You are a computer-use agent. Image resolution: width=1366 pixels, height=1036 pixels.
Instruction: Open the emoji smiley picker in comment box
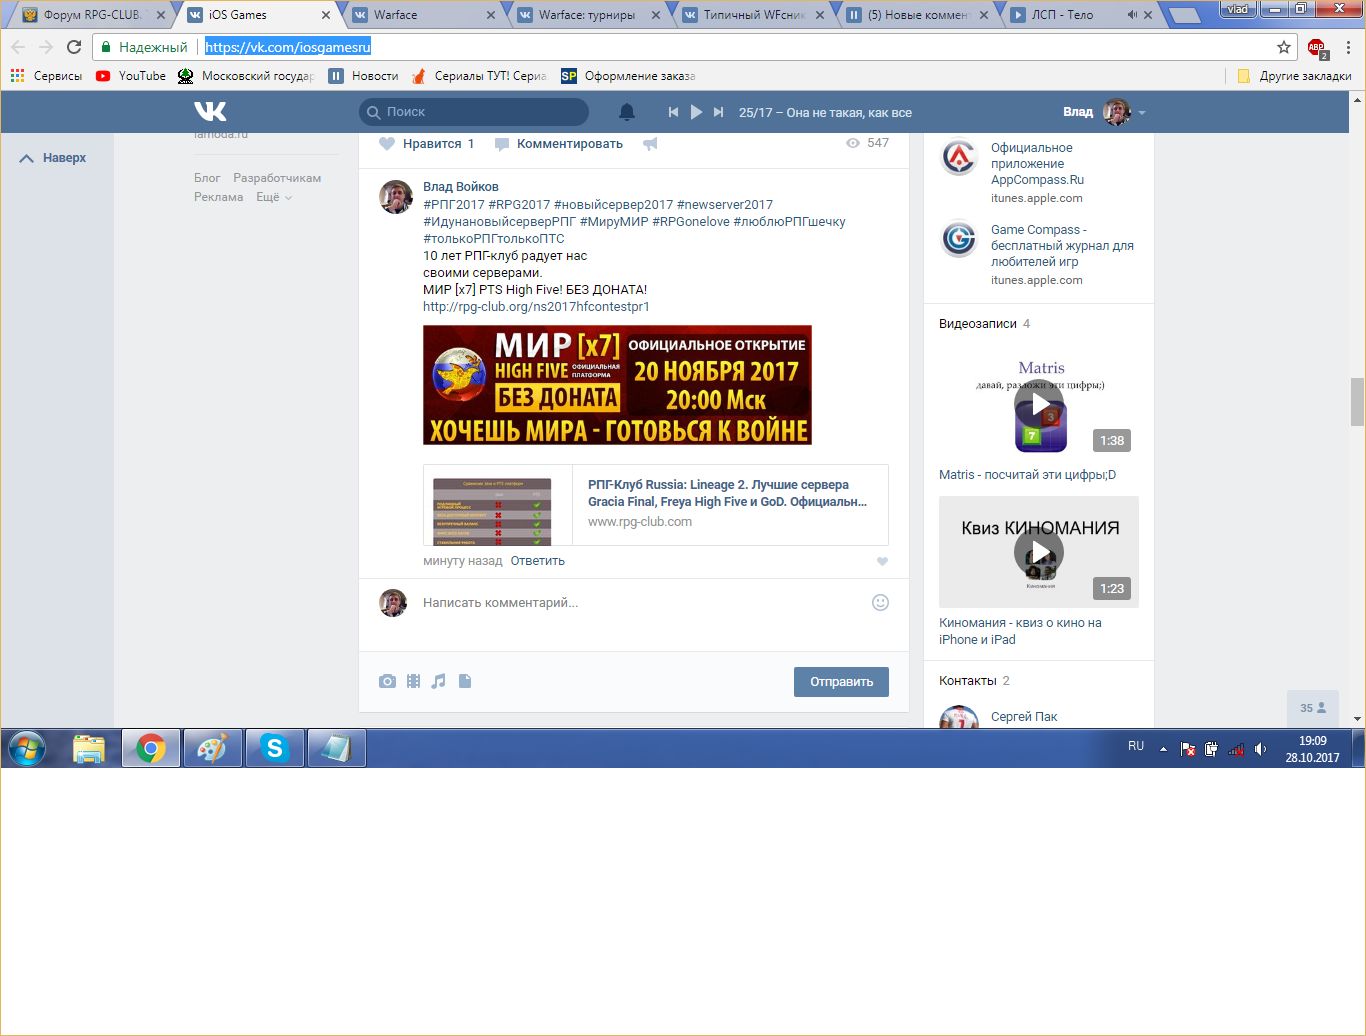tap(880, 602)
